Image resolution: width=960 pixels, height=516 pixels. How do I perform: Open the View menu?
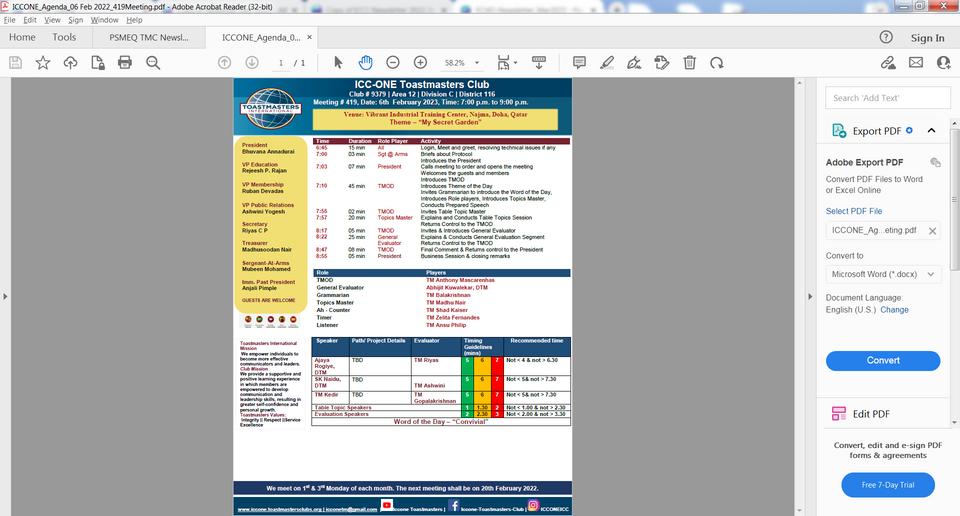click(52, 20)
